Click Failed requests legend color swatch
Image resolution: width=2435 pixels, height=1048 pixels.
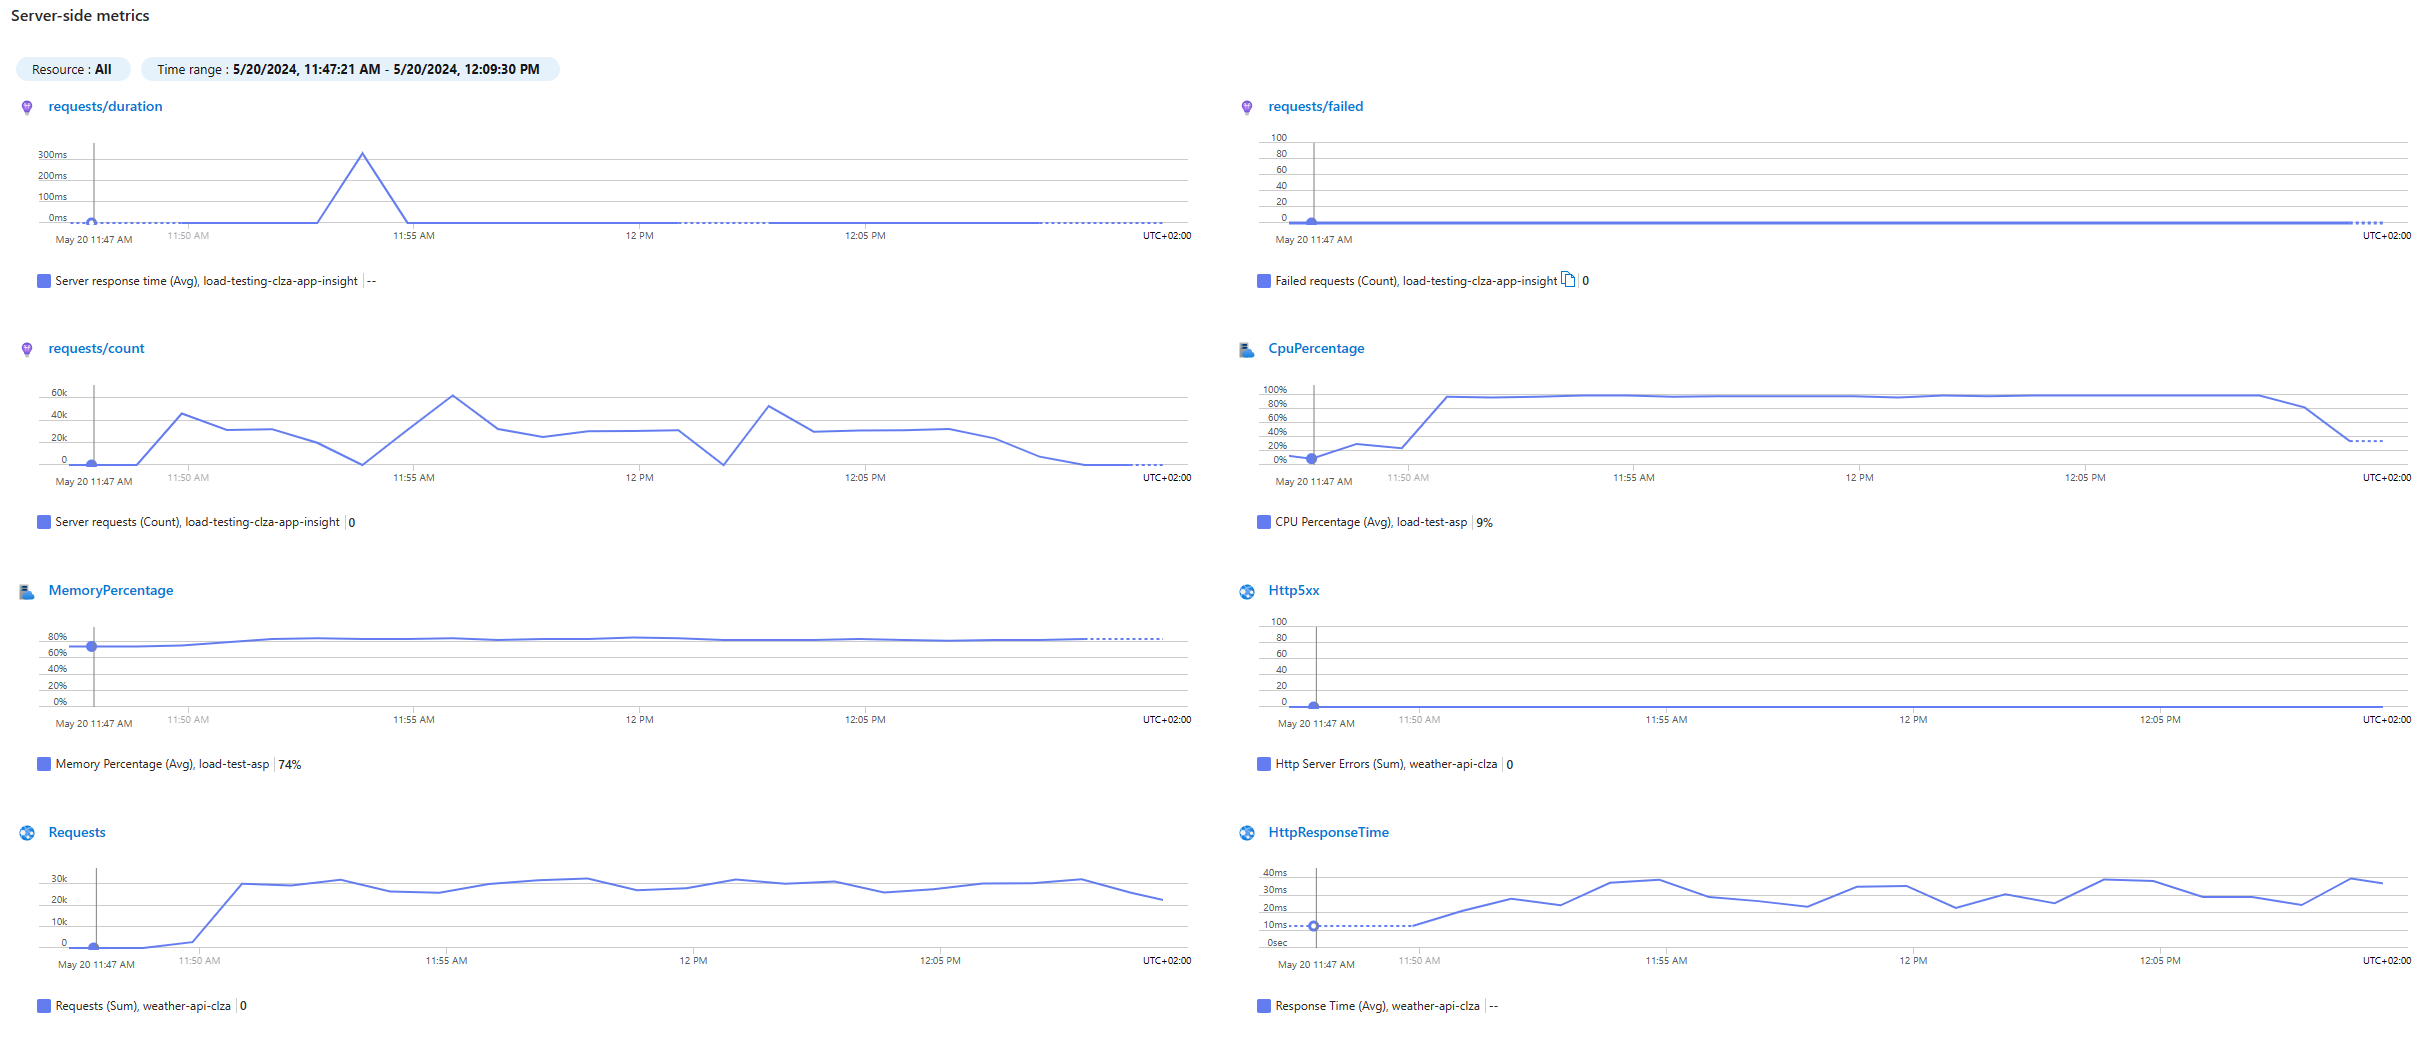coord(1264,281)
